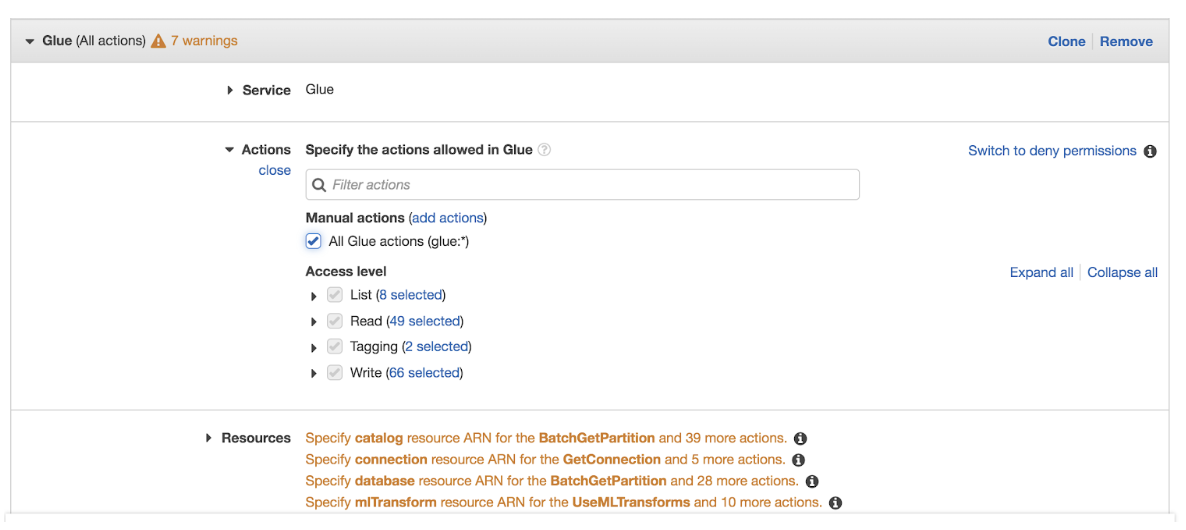Click the Remove link
1186x530 pixels.
pyautogui.click(x=1126, y=42)
